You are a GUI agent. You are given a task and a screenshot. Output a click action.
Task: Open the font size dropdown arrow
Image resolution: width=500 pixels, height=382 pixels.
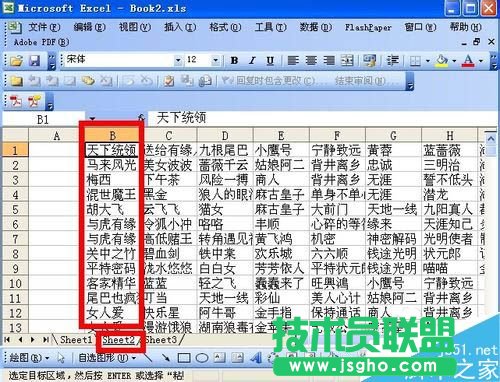(x=215, y=60)
